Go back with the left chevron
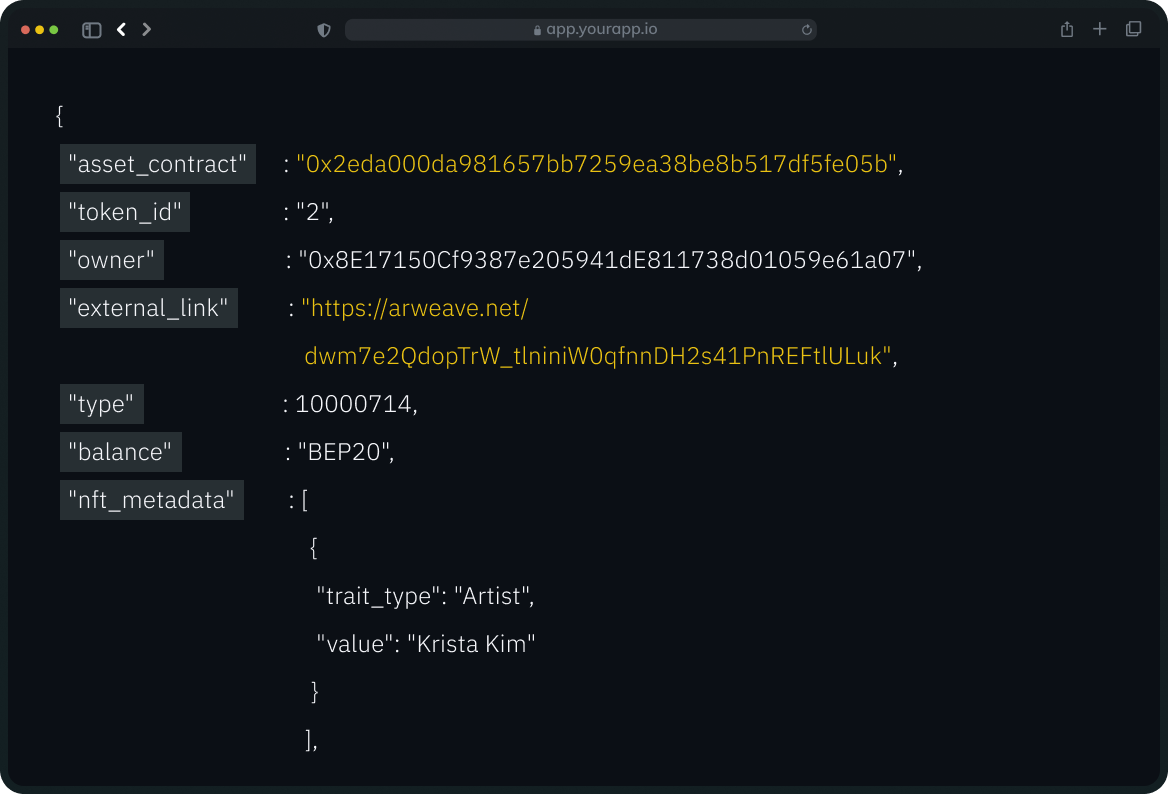 tap(121, 30)
